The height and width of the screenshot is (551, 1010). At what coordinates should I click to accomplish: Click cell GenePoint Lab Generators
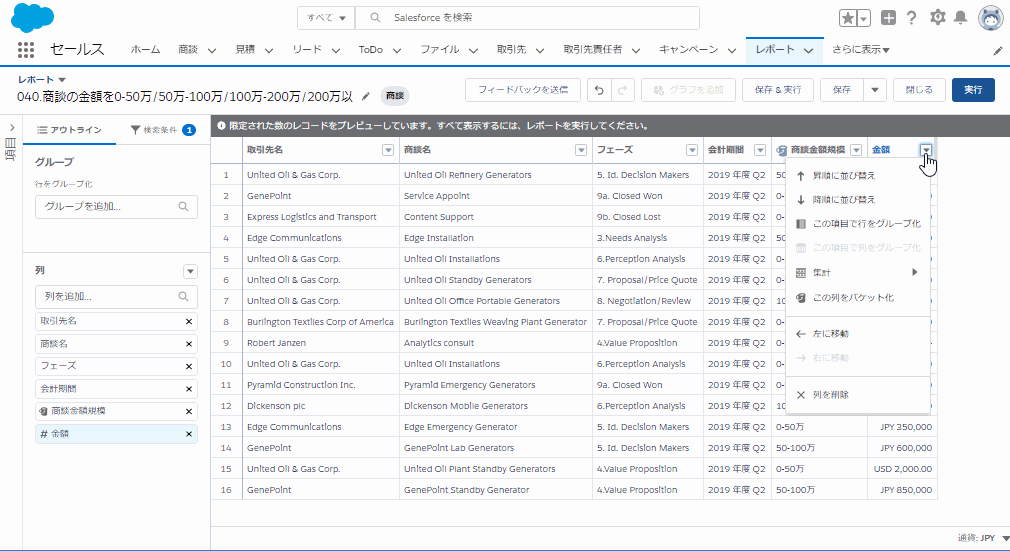click(495, 448)
